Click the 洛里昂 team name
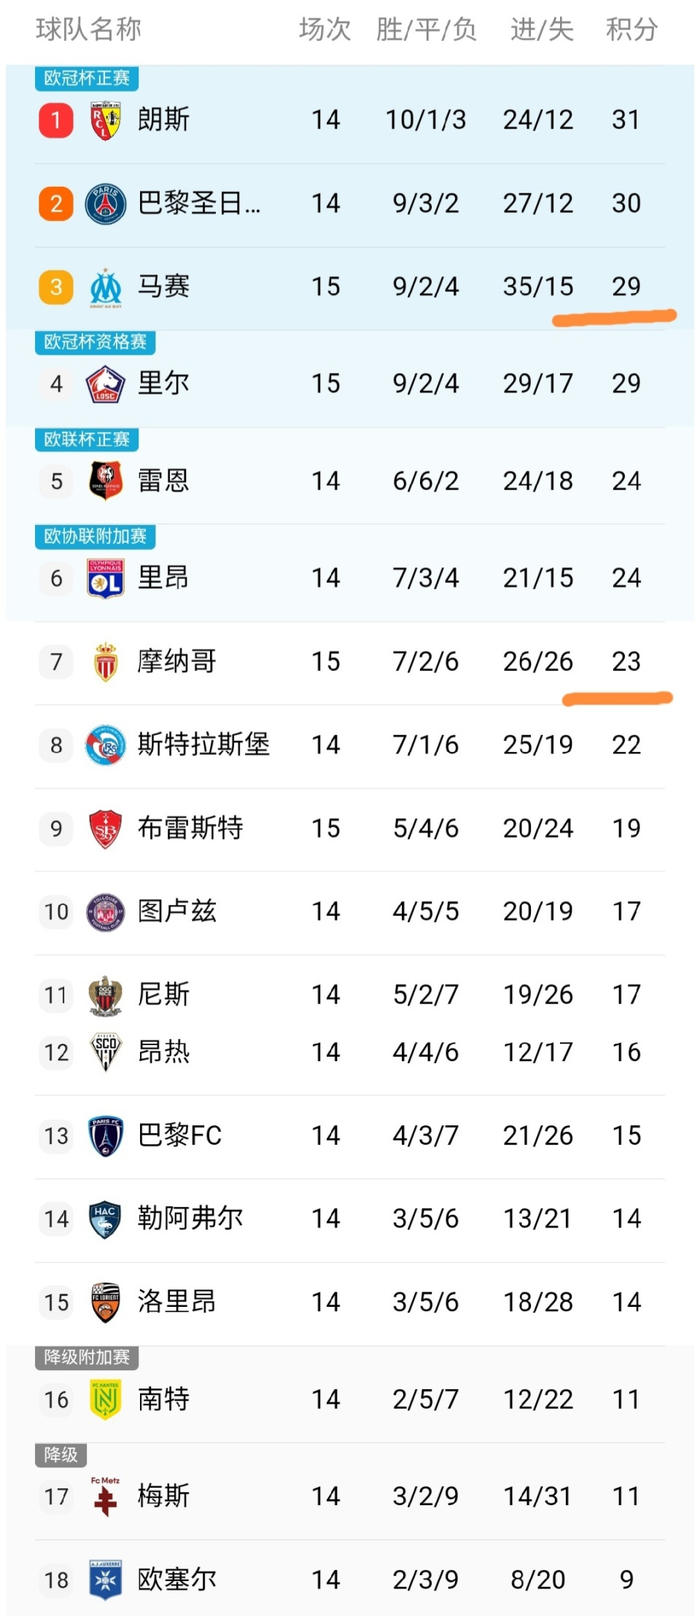The image size is (700, 1622). pyautogui.click(x=177, y=1302)
